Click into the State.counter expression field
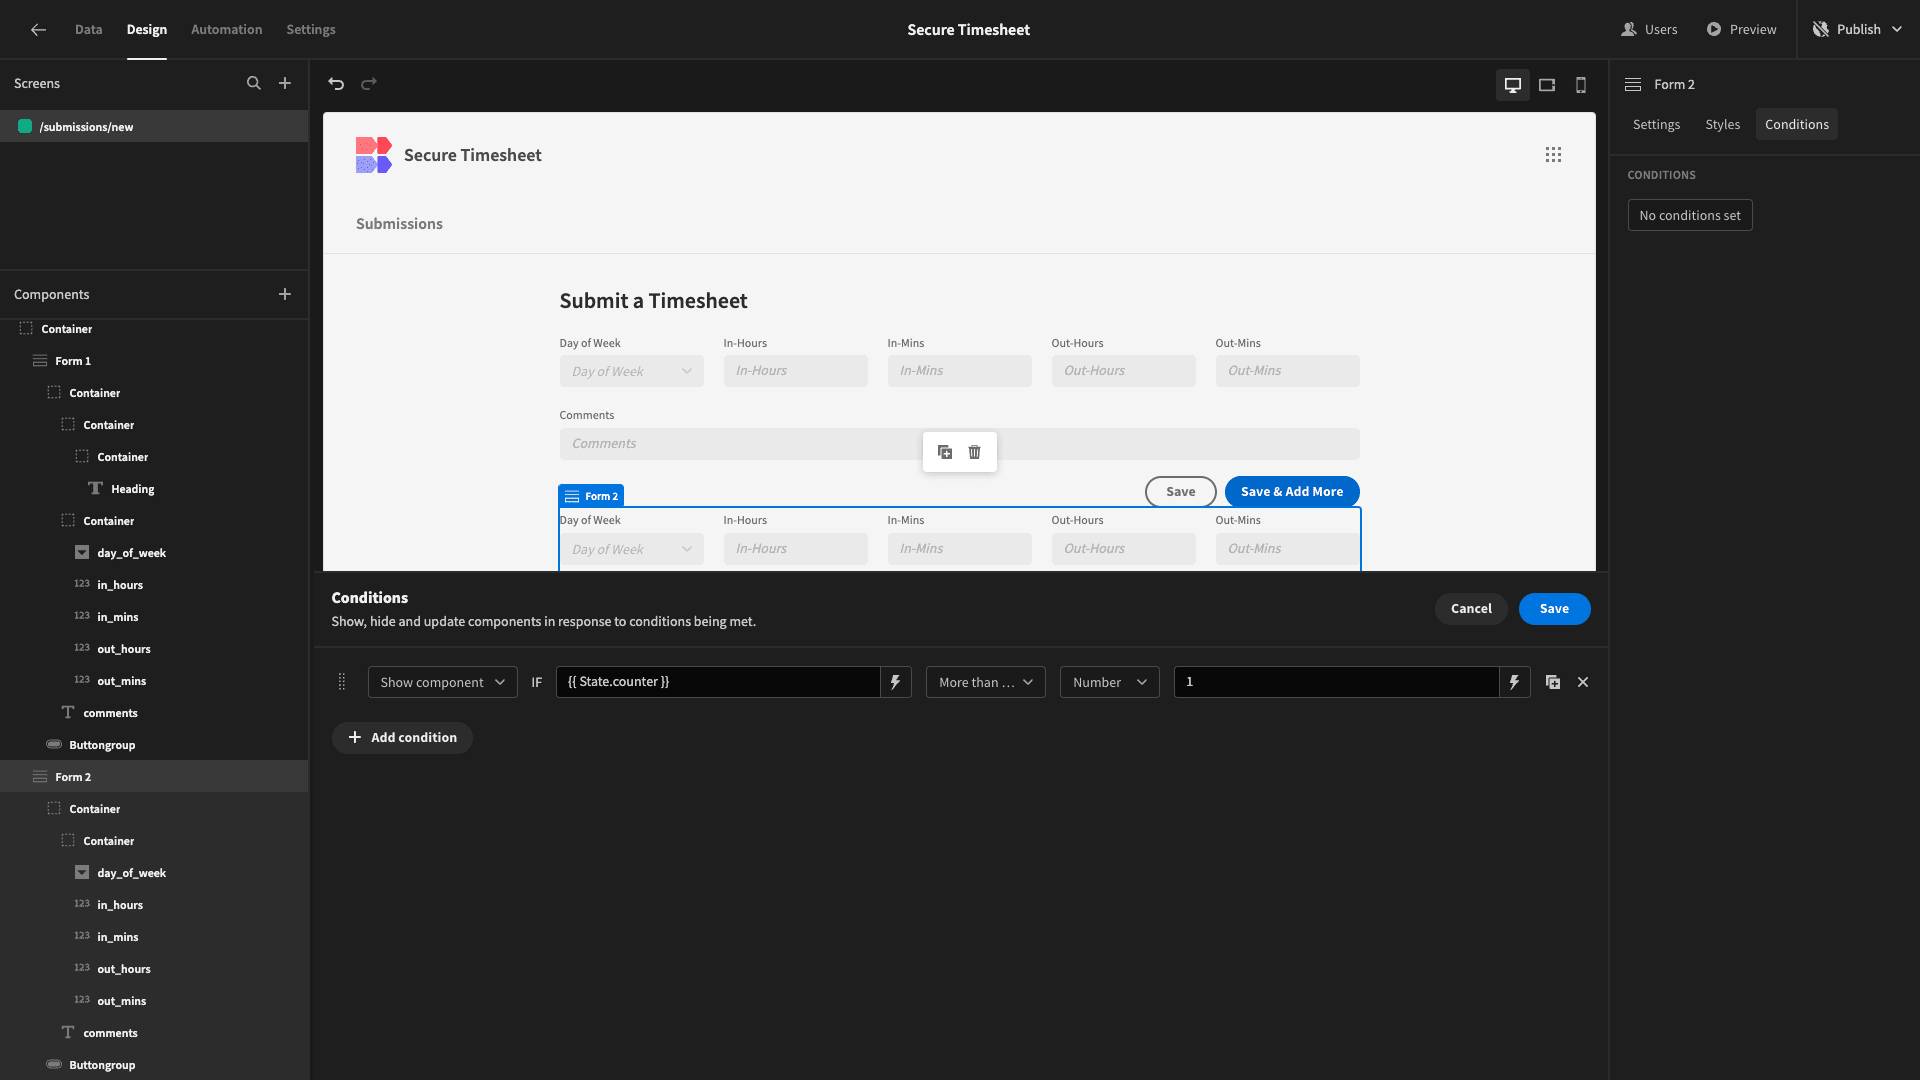Image resolution: width=1920 pixels, height=1080 pixels. pyautogui.click(x=718, y=682)
